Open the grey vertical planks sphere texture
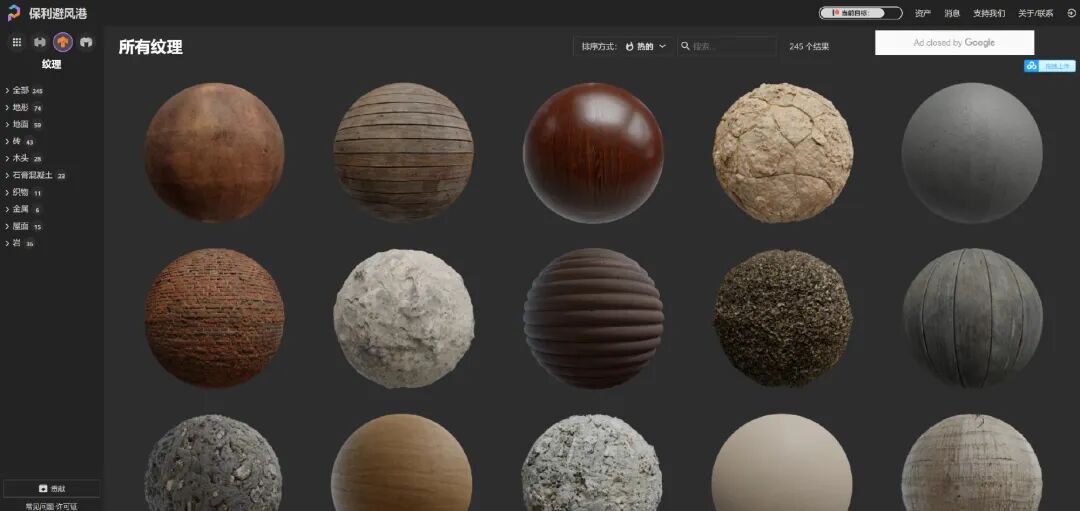The image size is (1080, 511). click(x=972, y=318)
